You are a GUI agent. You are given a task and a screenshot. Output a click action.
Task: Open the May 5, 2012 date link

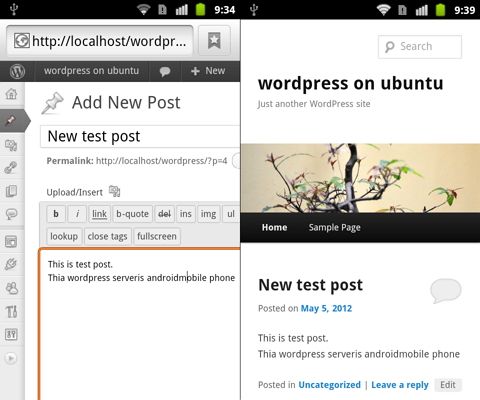326,309
